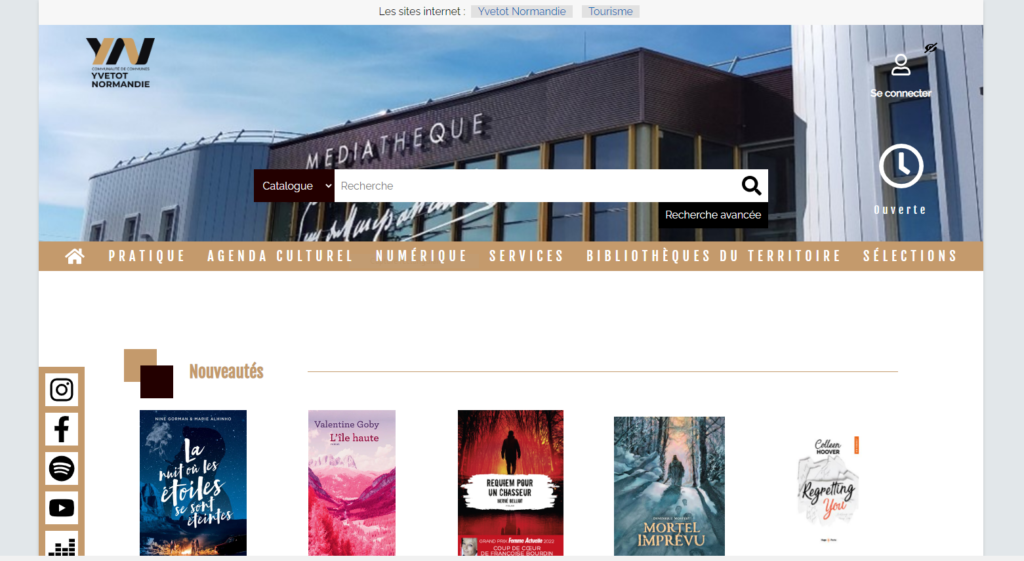Click the Yvetot Normandie logo
The width and height of the screenshot is (1024, 561).
121,63
